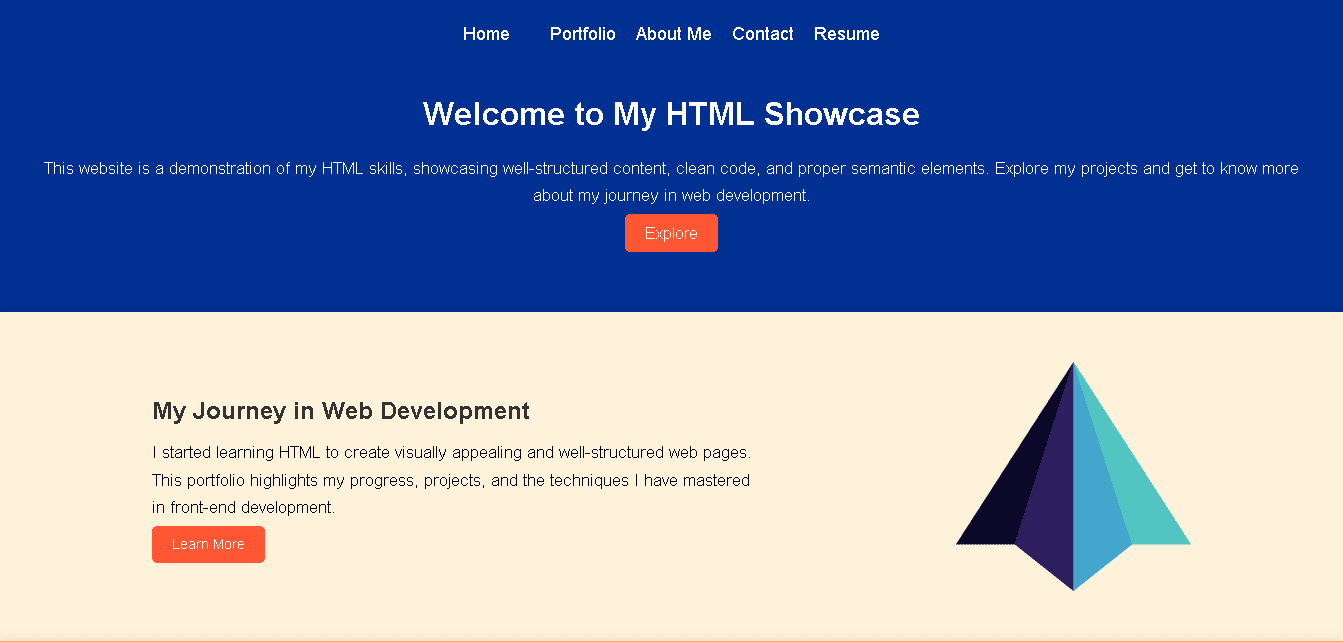Click the text "in front-end development."
Image resolution: width=1343 pixels, height=642 pixels.
[x=243, y=508]
